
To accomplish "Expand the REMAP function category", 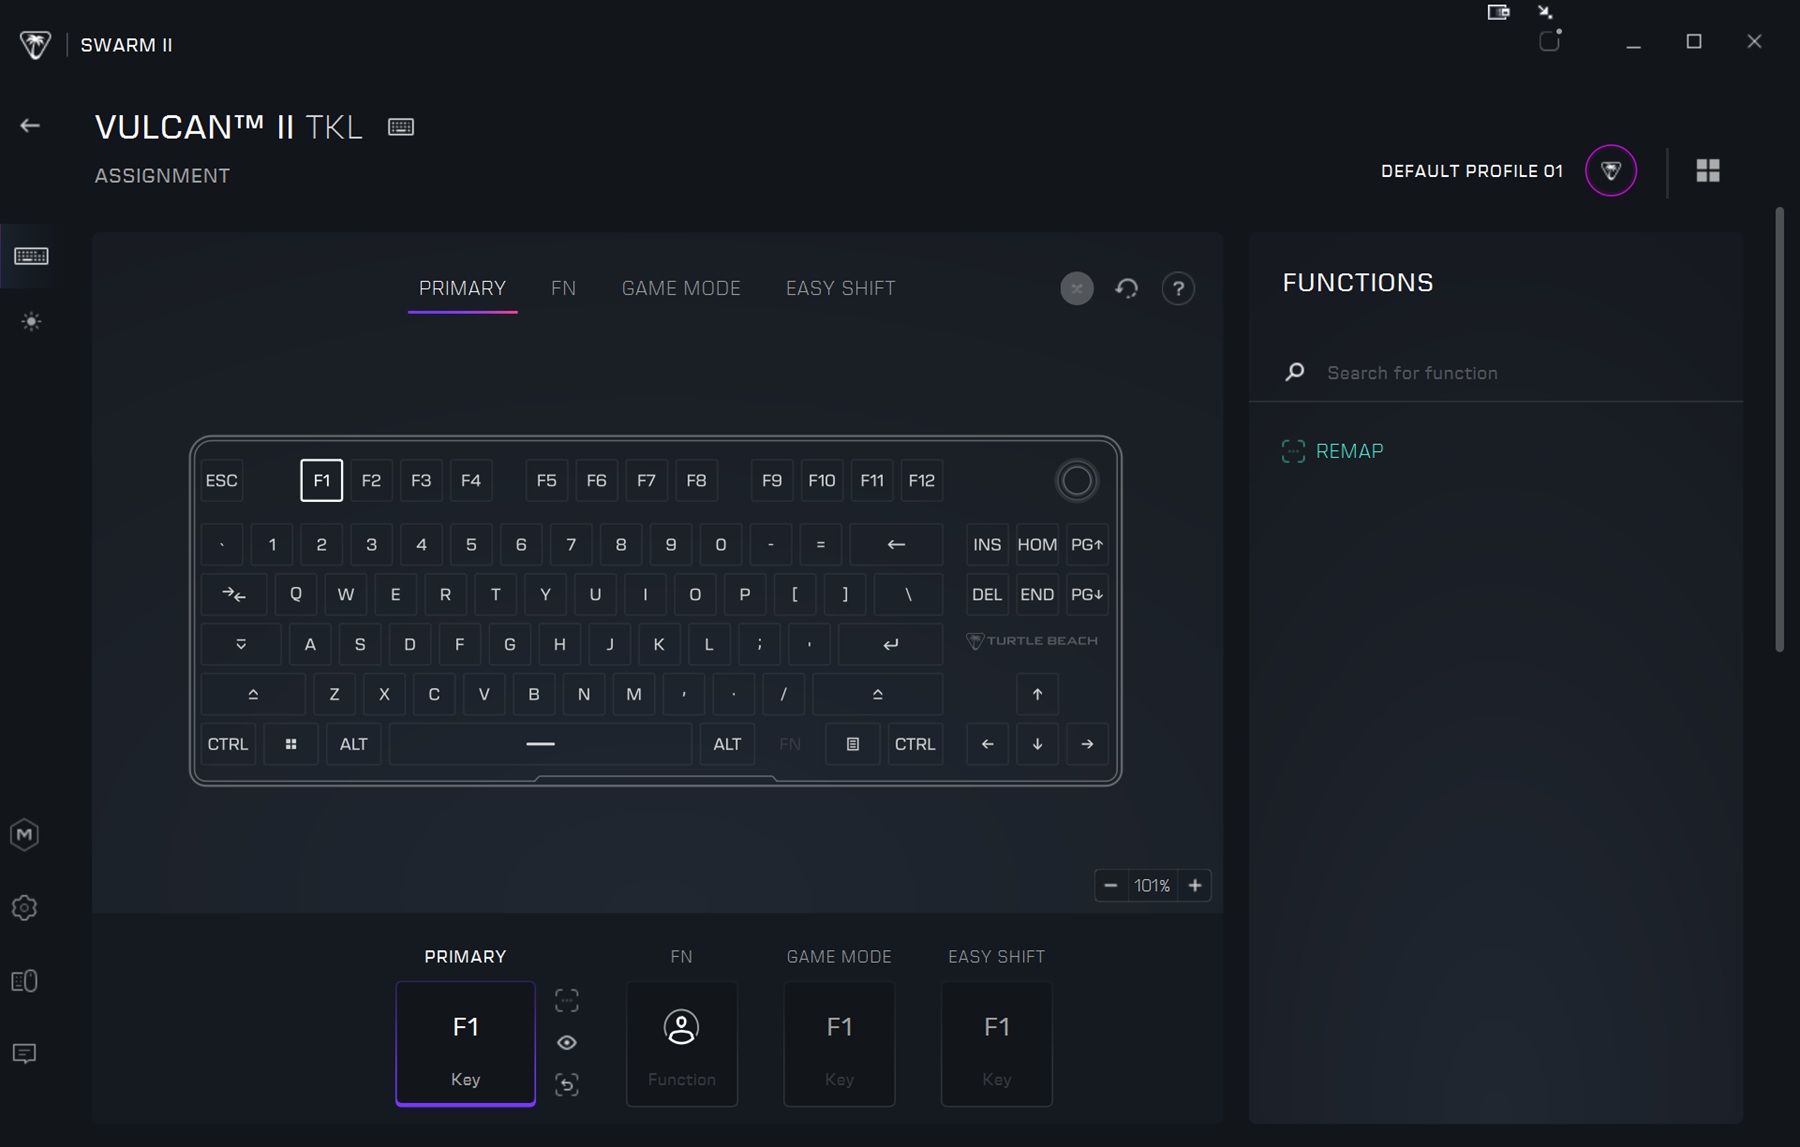I will (1348, 451).
